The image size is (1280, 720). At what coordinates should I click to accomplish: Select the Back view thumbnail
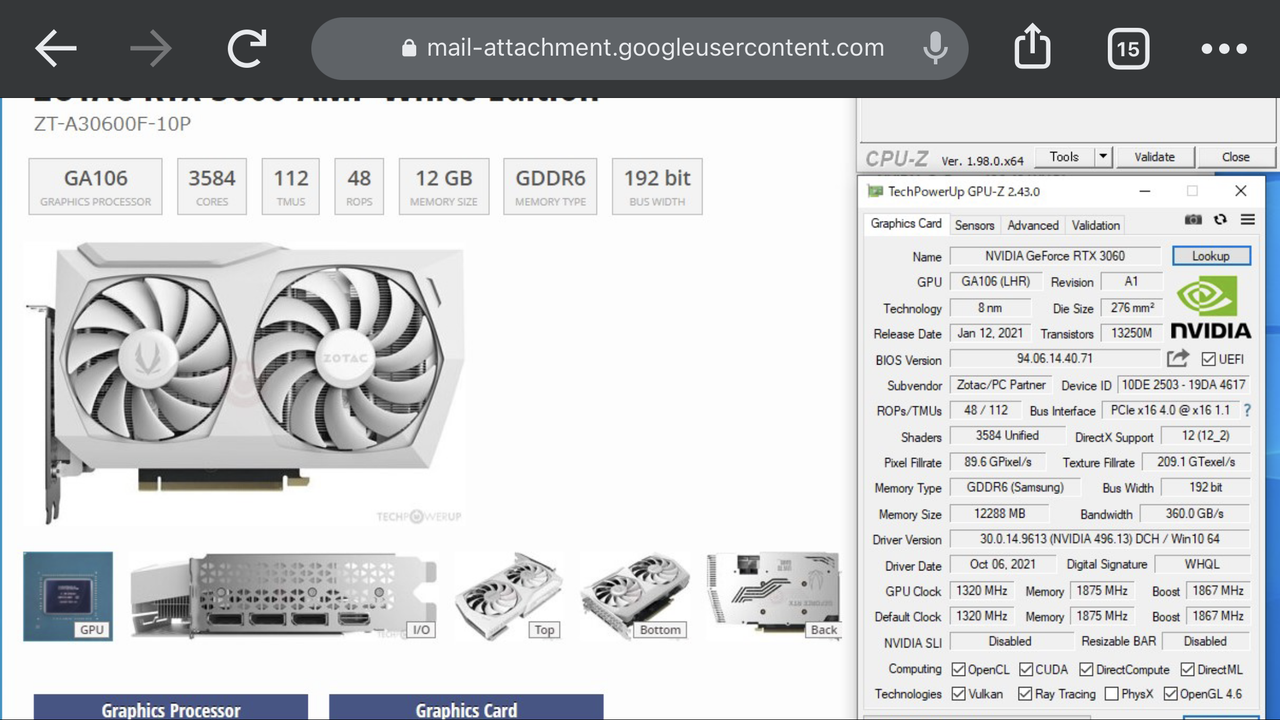pos(773,596)
